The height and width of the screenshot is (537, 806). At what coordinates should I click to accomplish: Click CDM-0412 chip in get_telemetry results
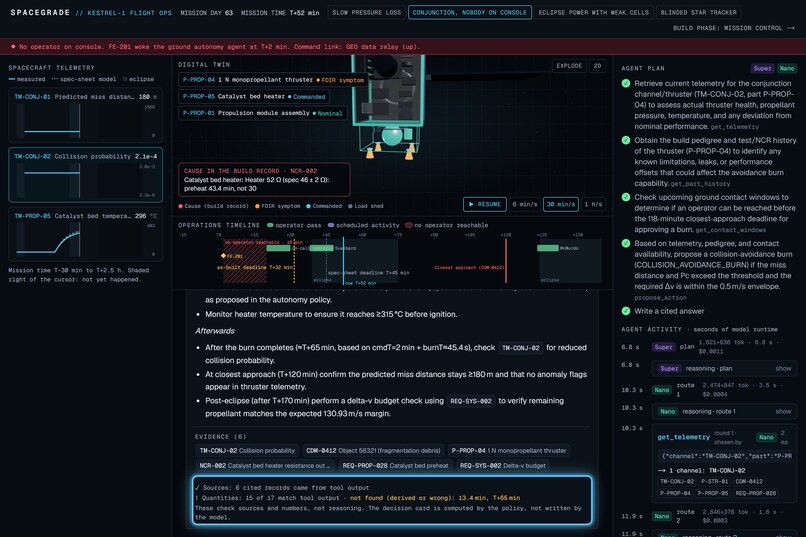click(x=748, y=482)
